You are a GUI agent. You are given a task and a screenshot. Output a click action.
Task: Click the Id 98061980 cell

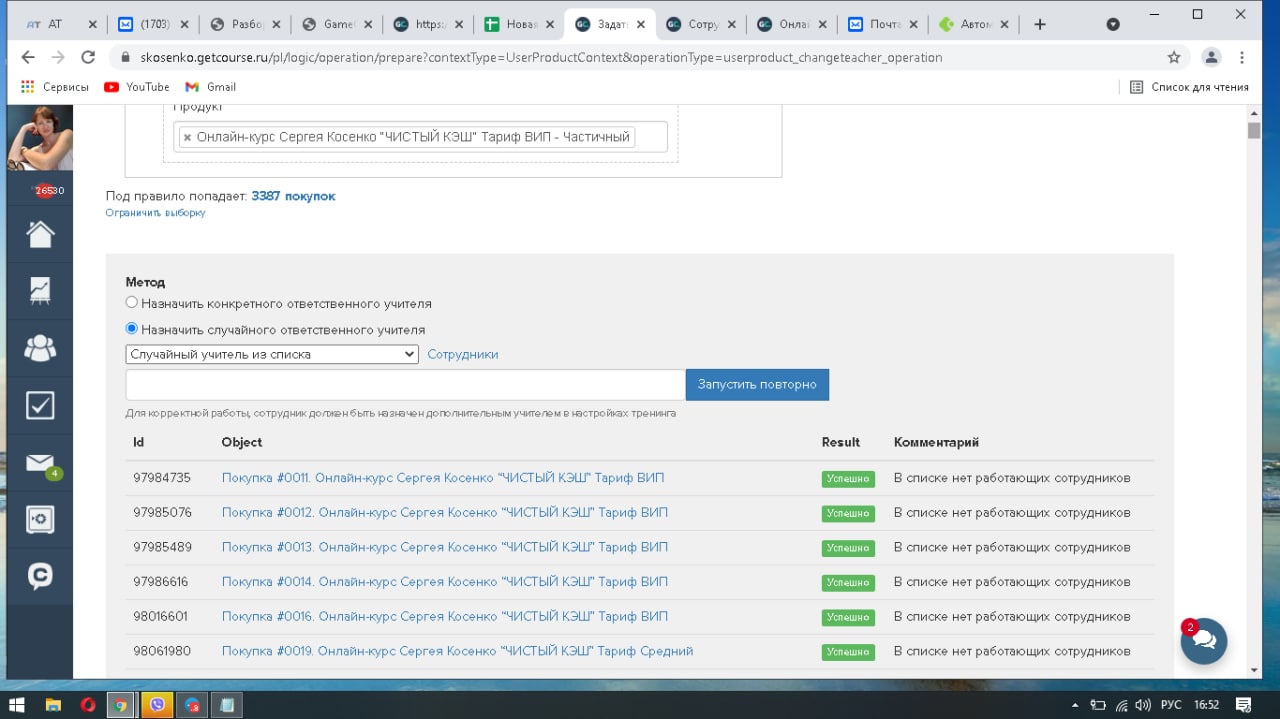point(161,651)
